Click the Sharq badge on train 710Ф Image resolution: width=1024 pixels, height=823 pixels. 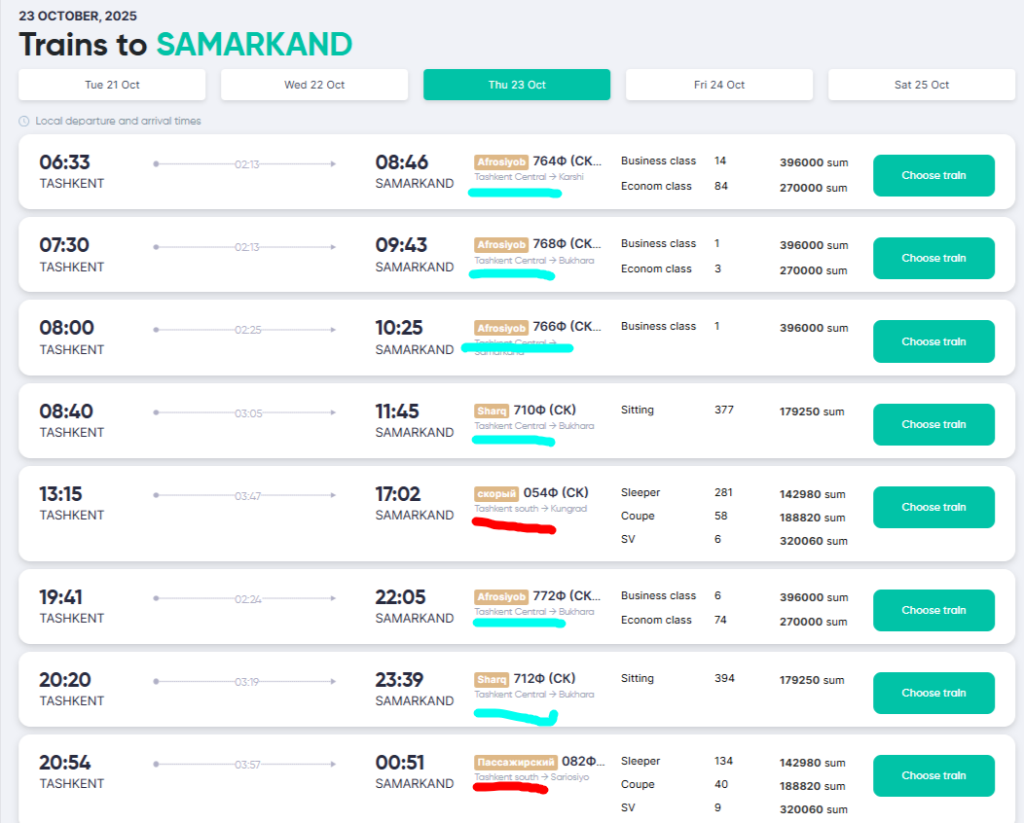(491, 410)
